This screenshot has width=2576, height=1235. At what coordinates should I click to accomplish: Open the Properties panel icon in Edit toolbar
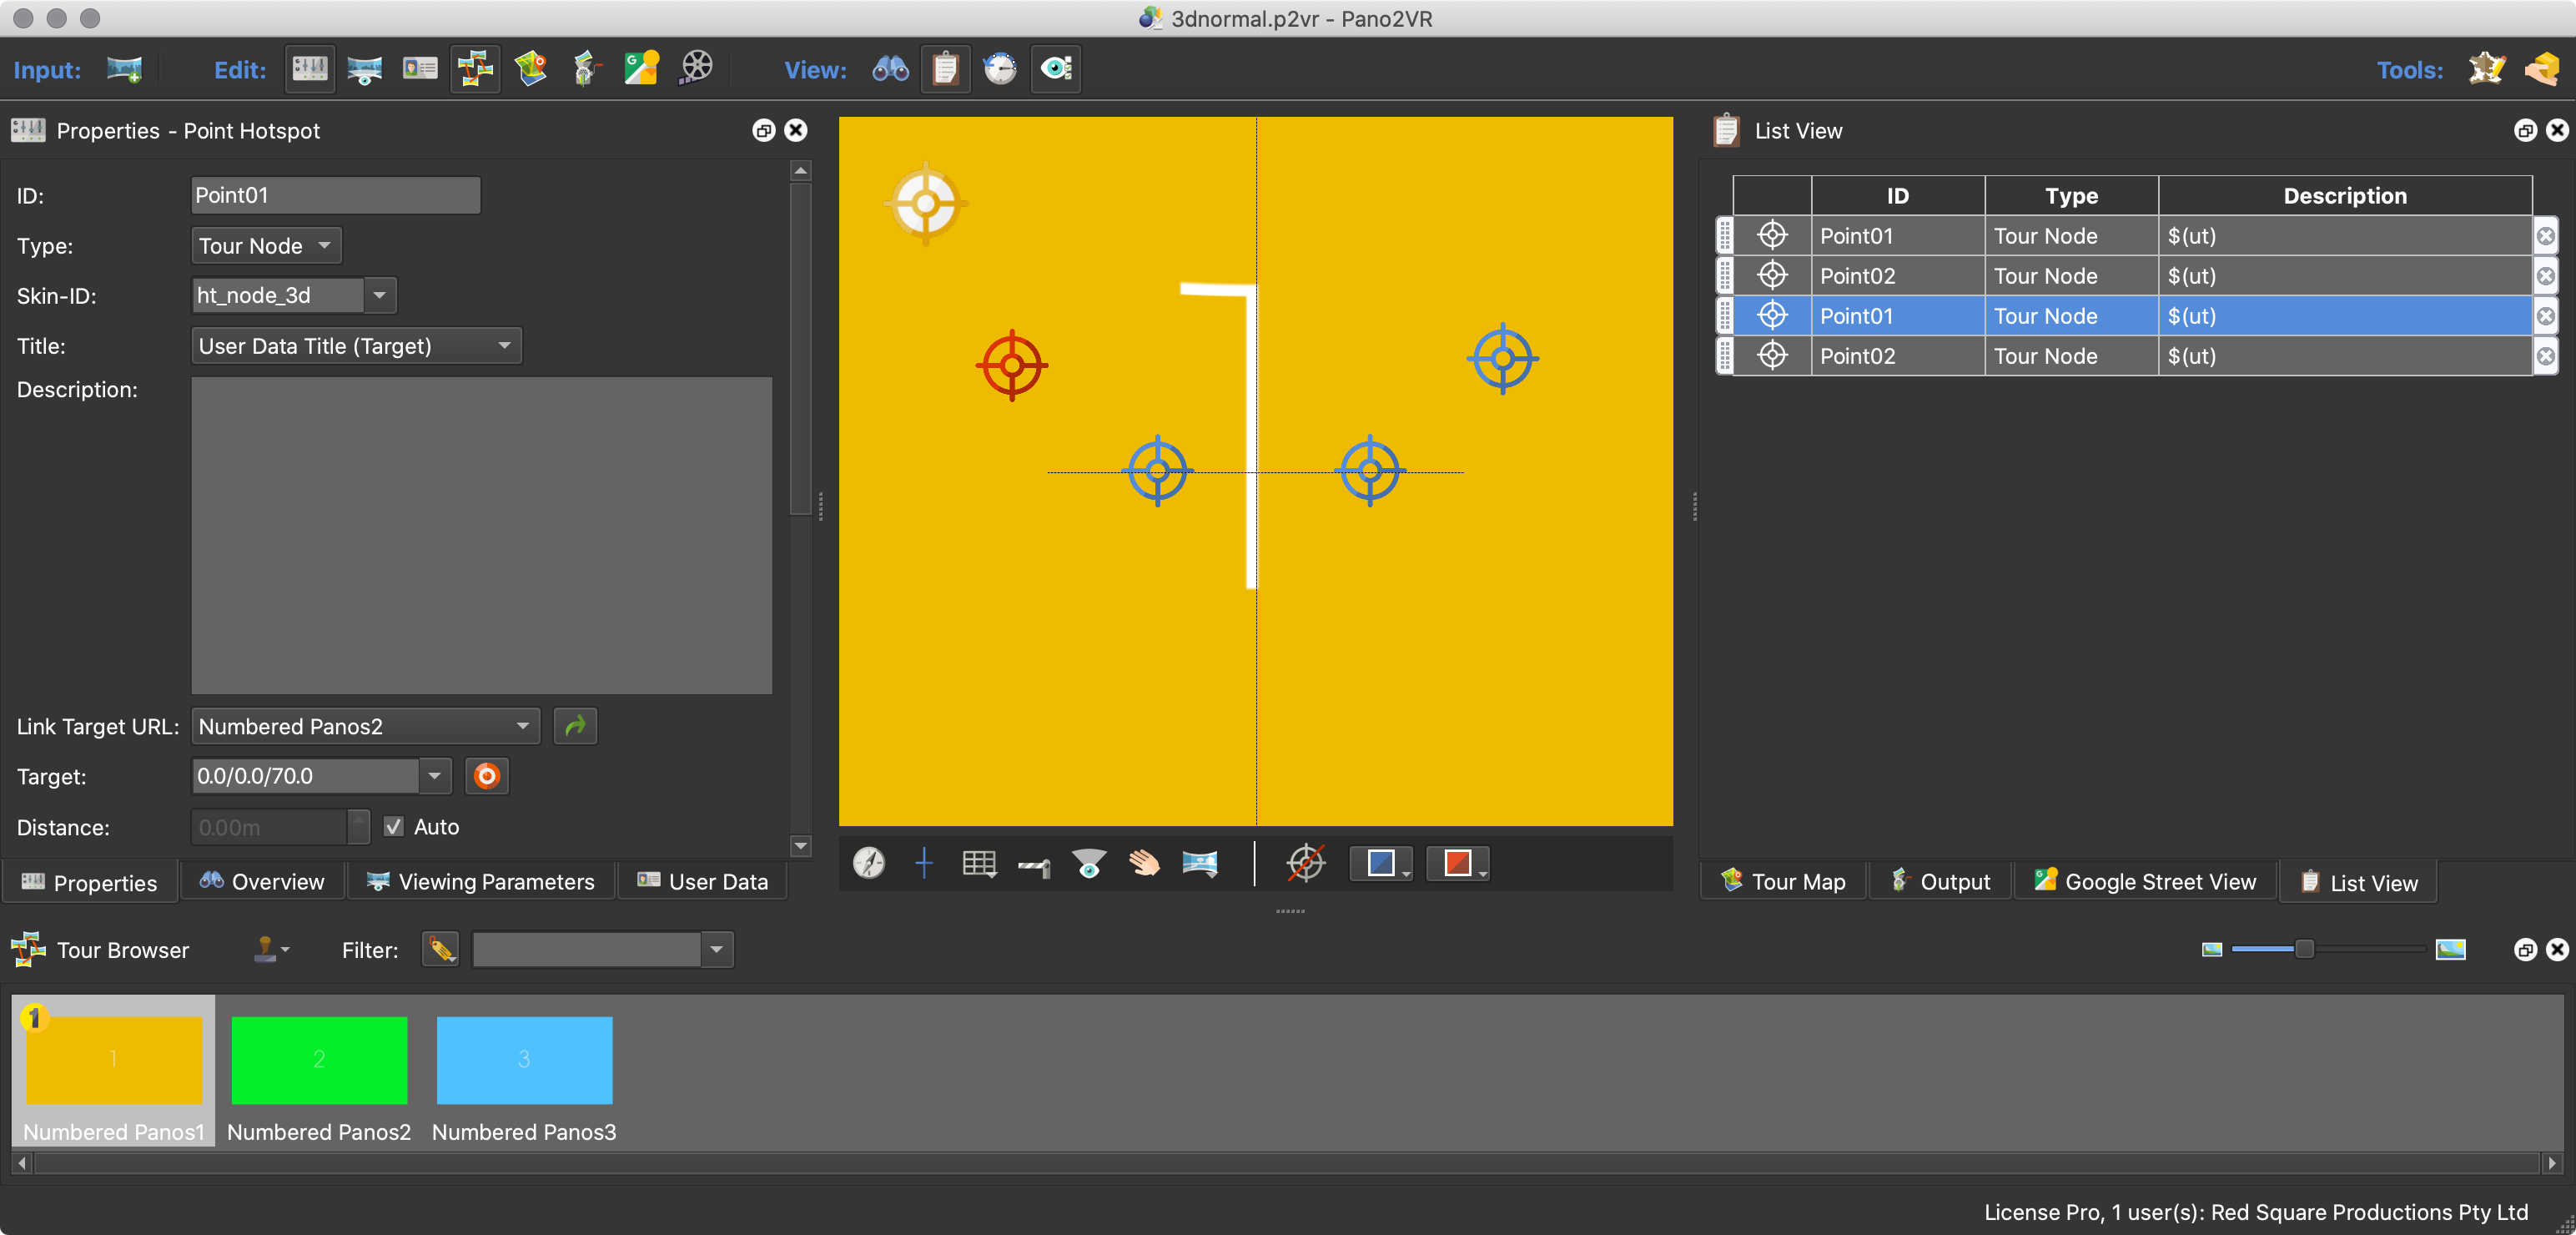point(309,69)
